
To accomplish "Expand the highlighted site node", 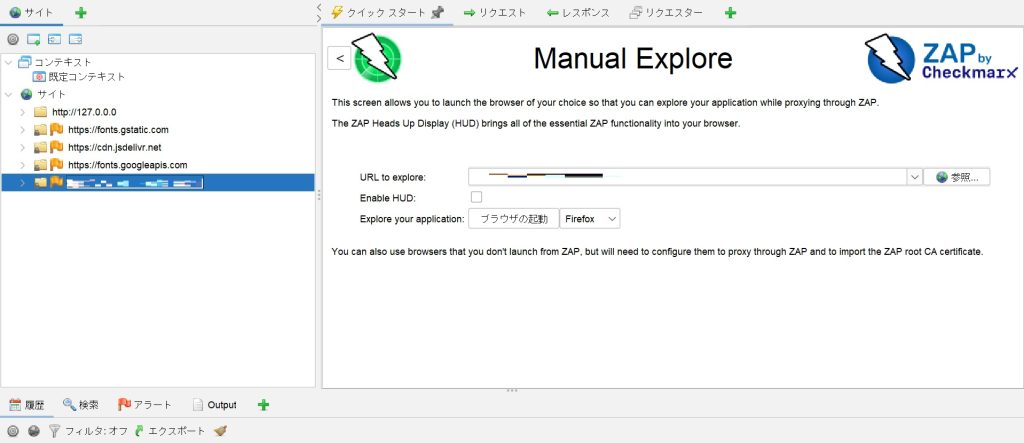I will (x=22, y=182).
